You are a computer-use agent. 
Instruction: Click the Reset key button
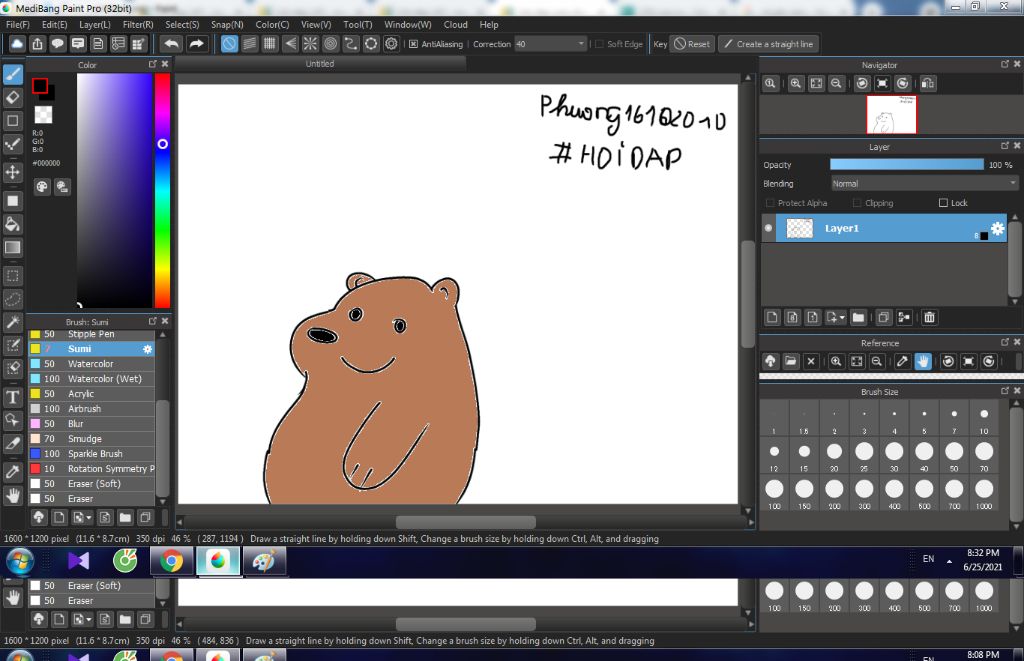(692, 44)
